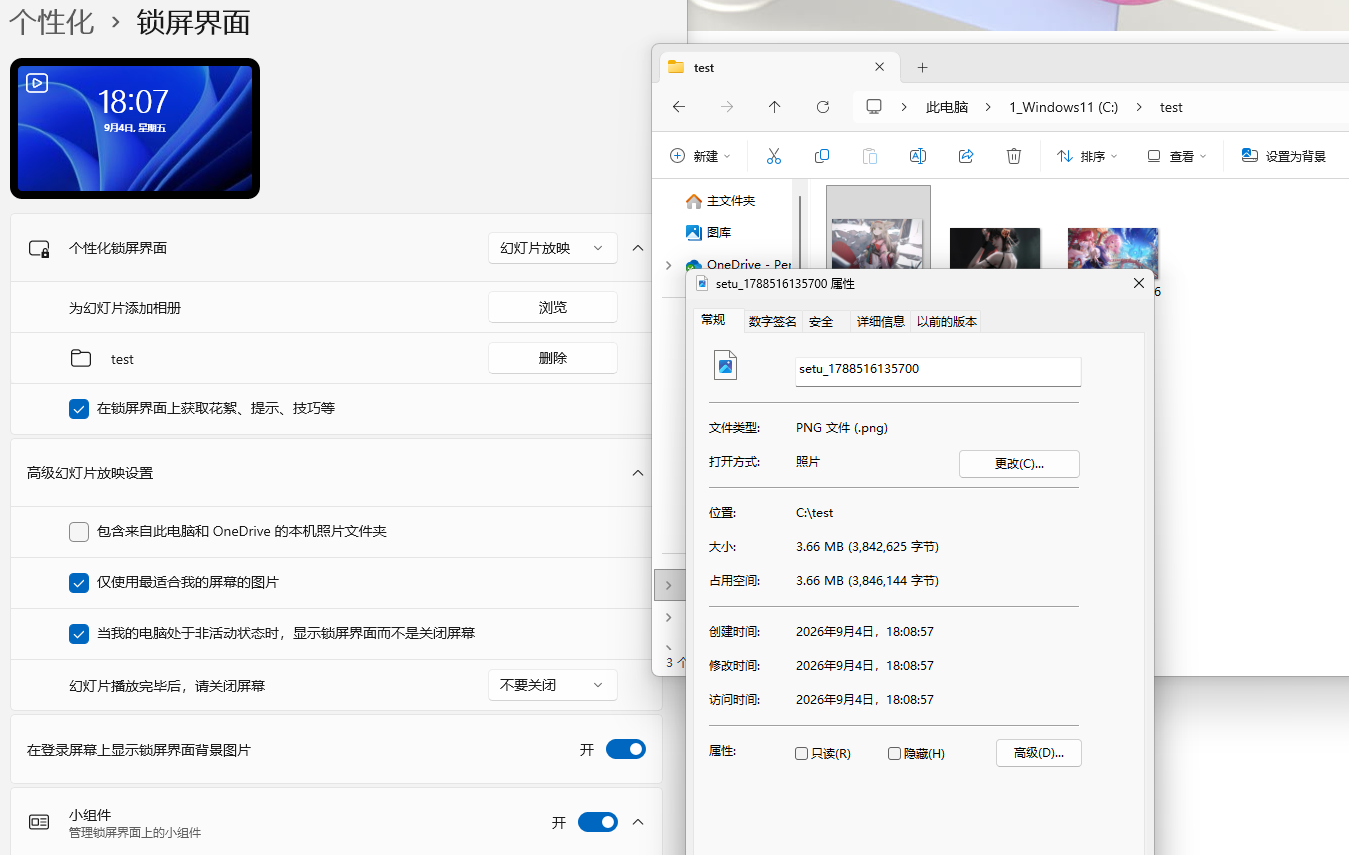The image size is (1349, 855).
Task: Switch to the 安全 tab
Action: coord(821,321)
